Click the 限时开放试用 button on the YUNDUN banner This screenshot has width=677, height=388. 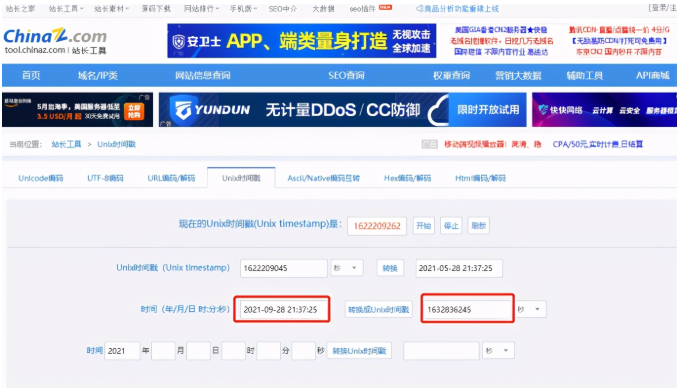pyautogui.click(x=488, y=110)
